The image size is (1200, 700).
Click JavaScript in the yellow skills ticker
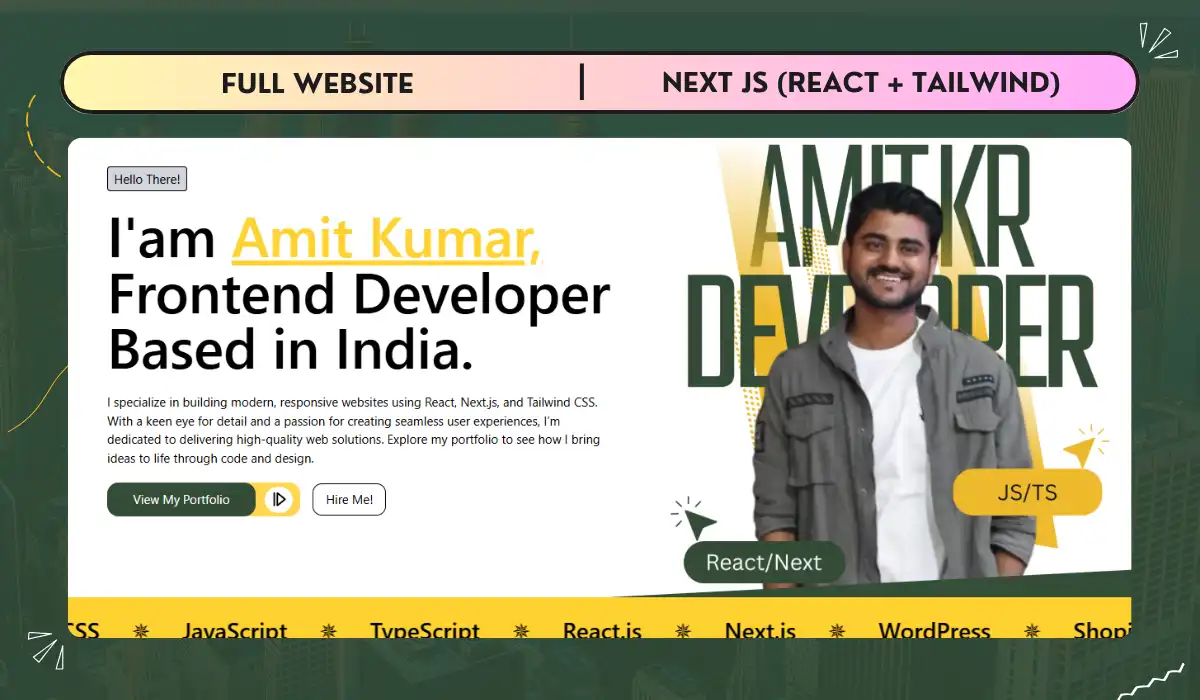(x=235, y=631)
